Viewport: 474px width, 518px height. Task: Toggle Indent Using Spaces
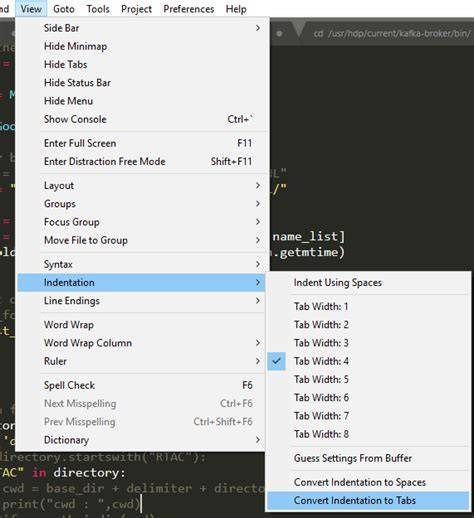pyautogui.click(x=368, y=283)
